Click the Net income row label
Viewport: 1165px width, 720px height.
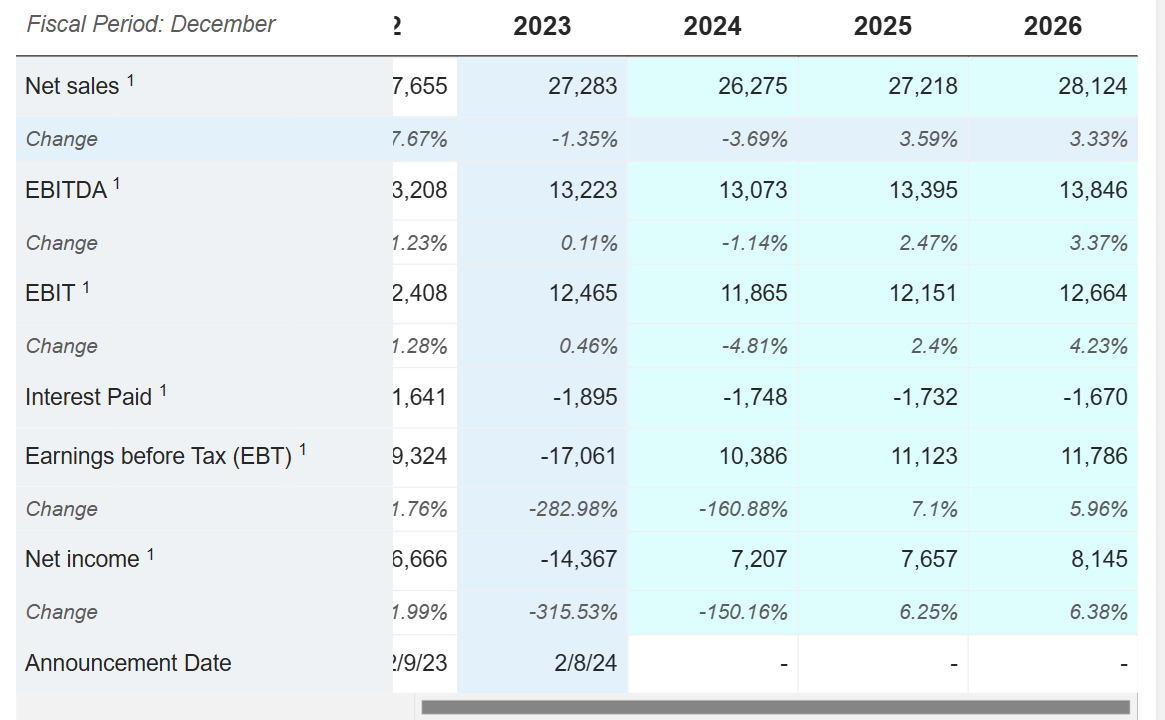click(x=82, y=559)
